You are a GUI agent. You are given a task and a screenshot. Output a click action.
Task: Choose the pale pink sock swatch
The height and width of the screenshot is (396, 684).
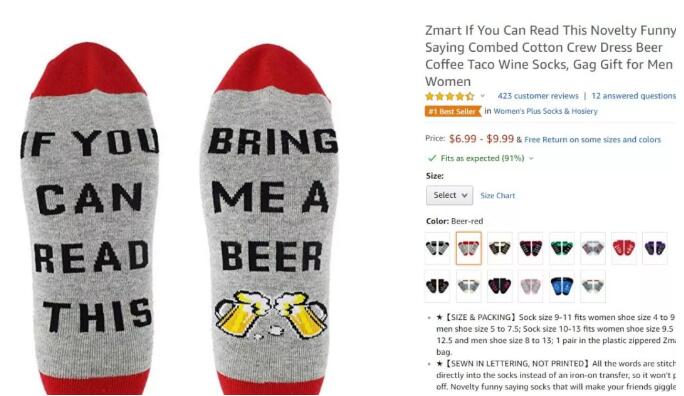pyautogui.click(x=531, y=286)
